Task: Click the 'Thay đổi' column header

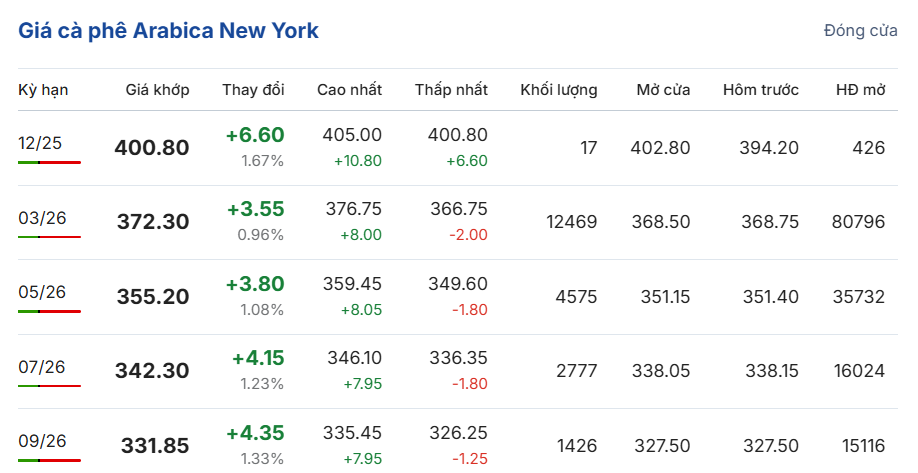Action: pyautogui.click(x=253, y=90)
